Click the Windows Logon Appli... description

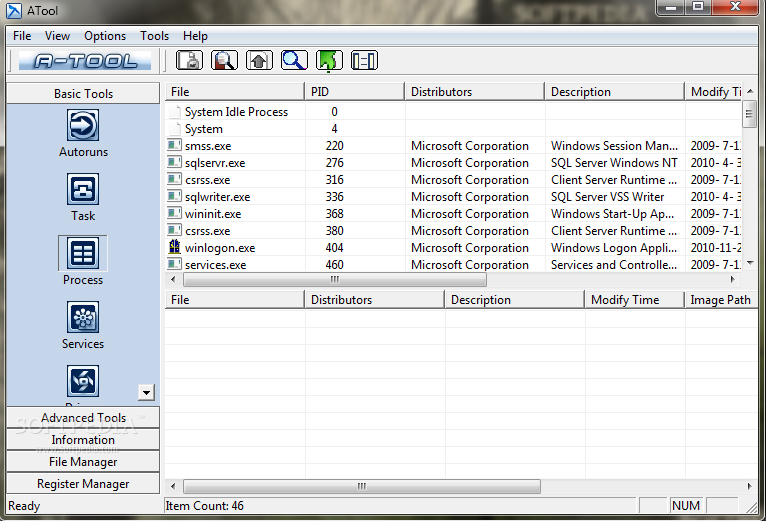614,248
